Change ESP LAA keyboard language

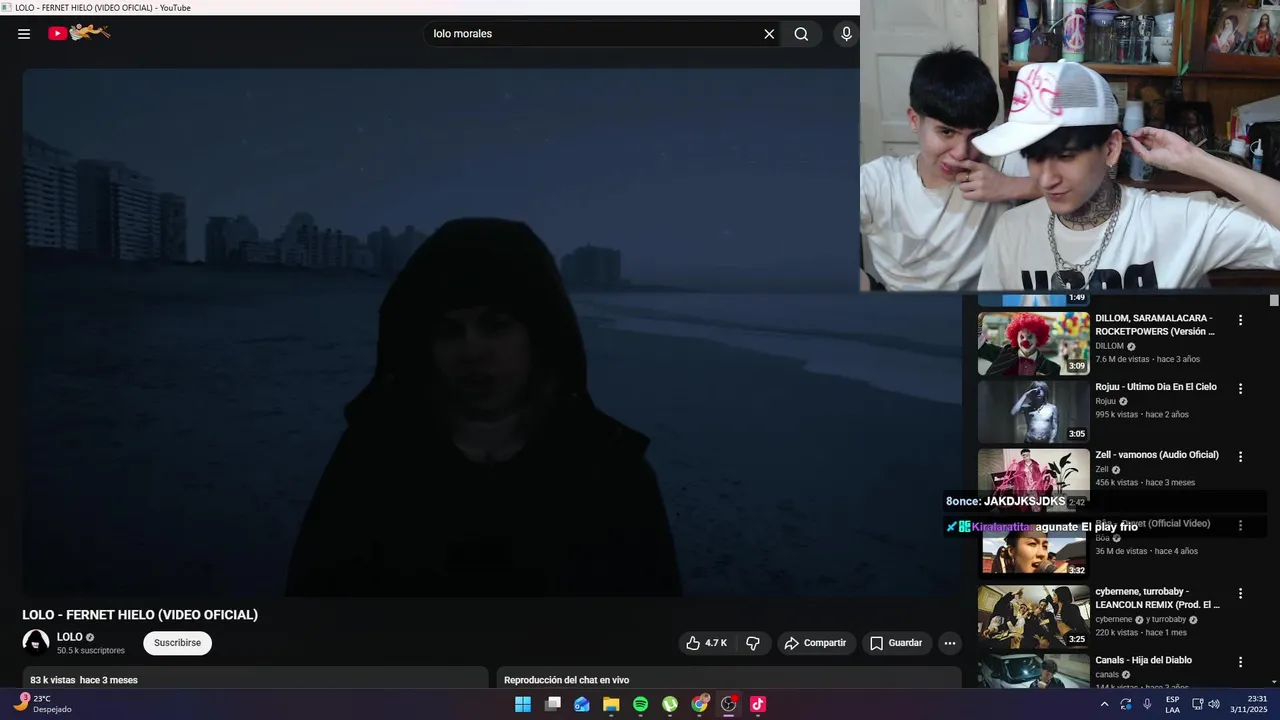(x=1172, y=704)
